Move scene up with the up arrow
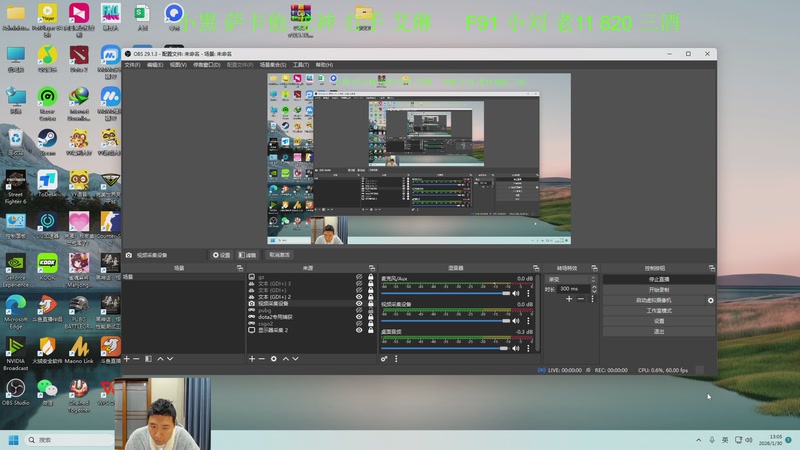Screen dimensions: 800x450 coord(160,359)
